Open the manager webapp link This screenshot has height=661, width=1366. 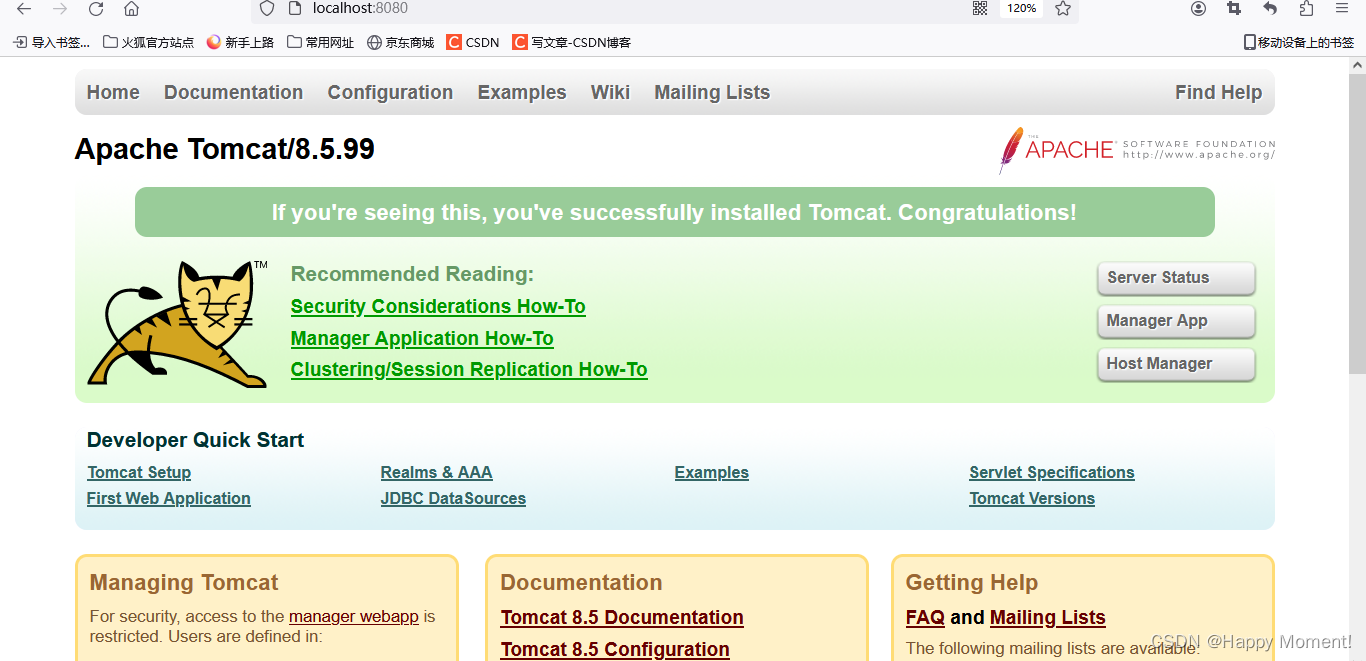[354, 616]
